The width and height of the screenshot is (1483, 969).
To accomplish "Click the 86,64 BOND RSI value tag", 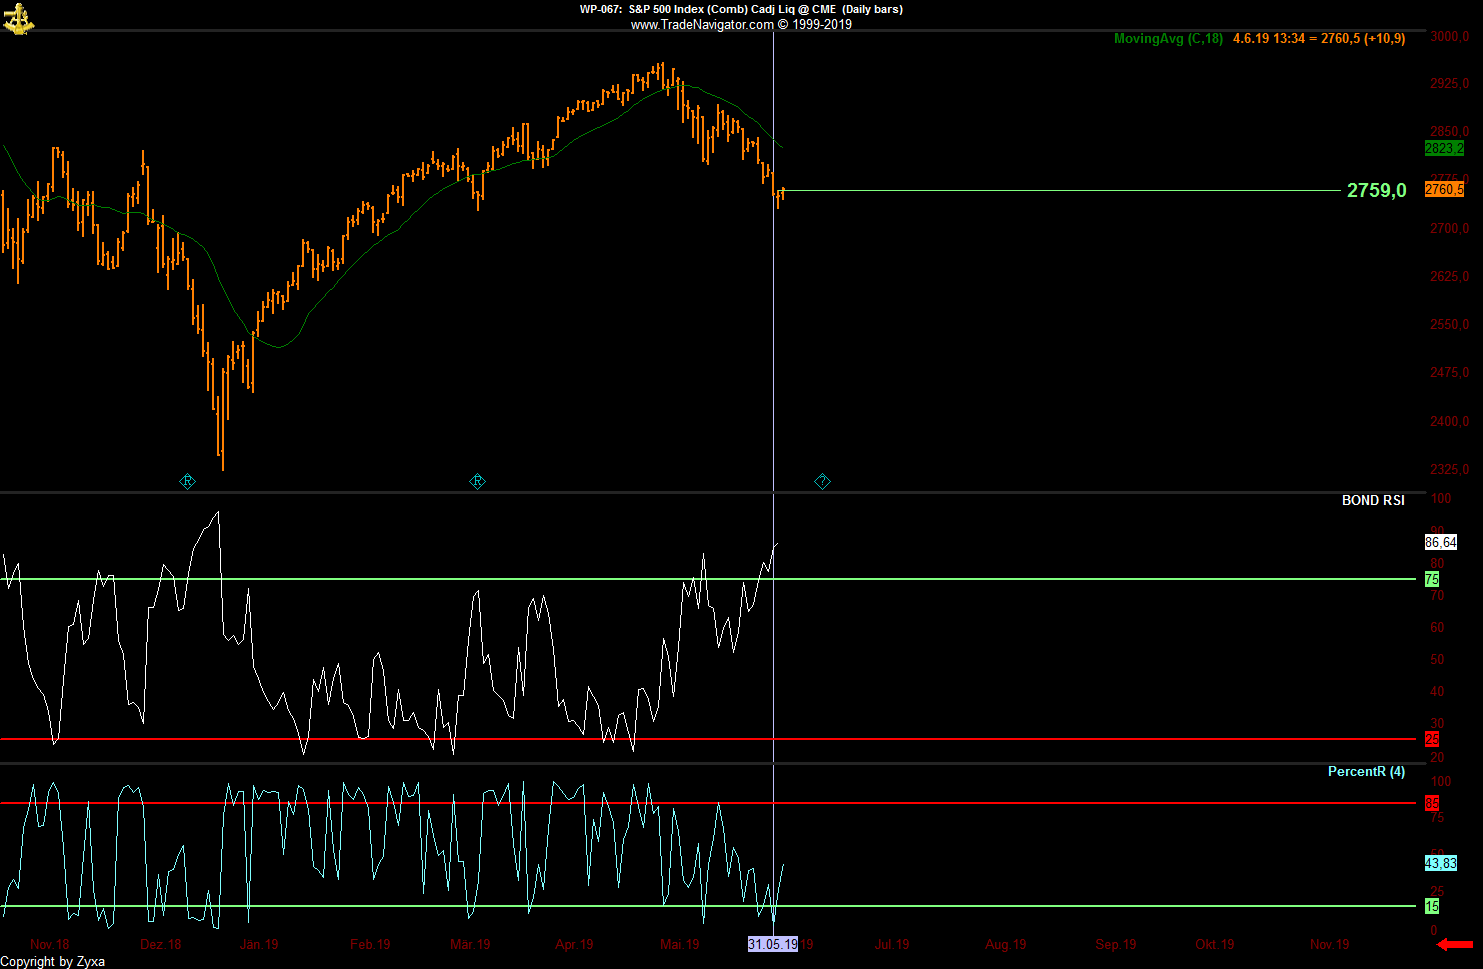I will pos(1441,542).
